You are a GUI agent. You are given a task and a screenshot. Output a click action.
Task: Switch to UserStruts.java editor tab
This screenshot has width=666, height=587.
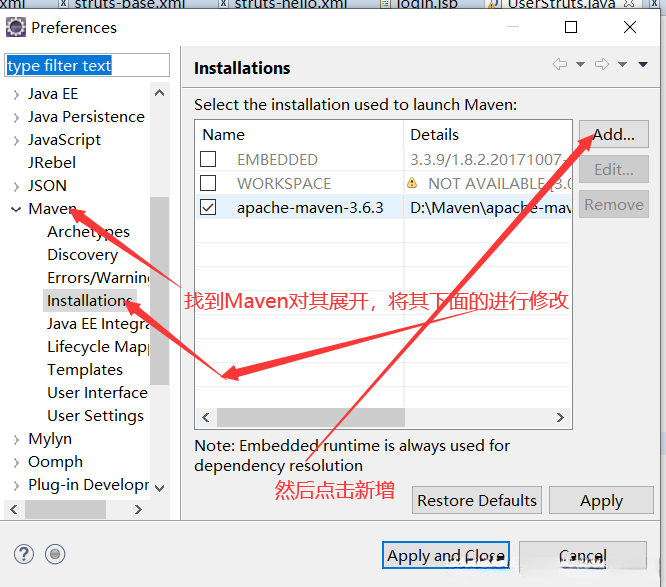[561, 4]
